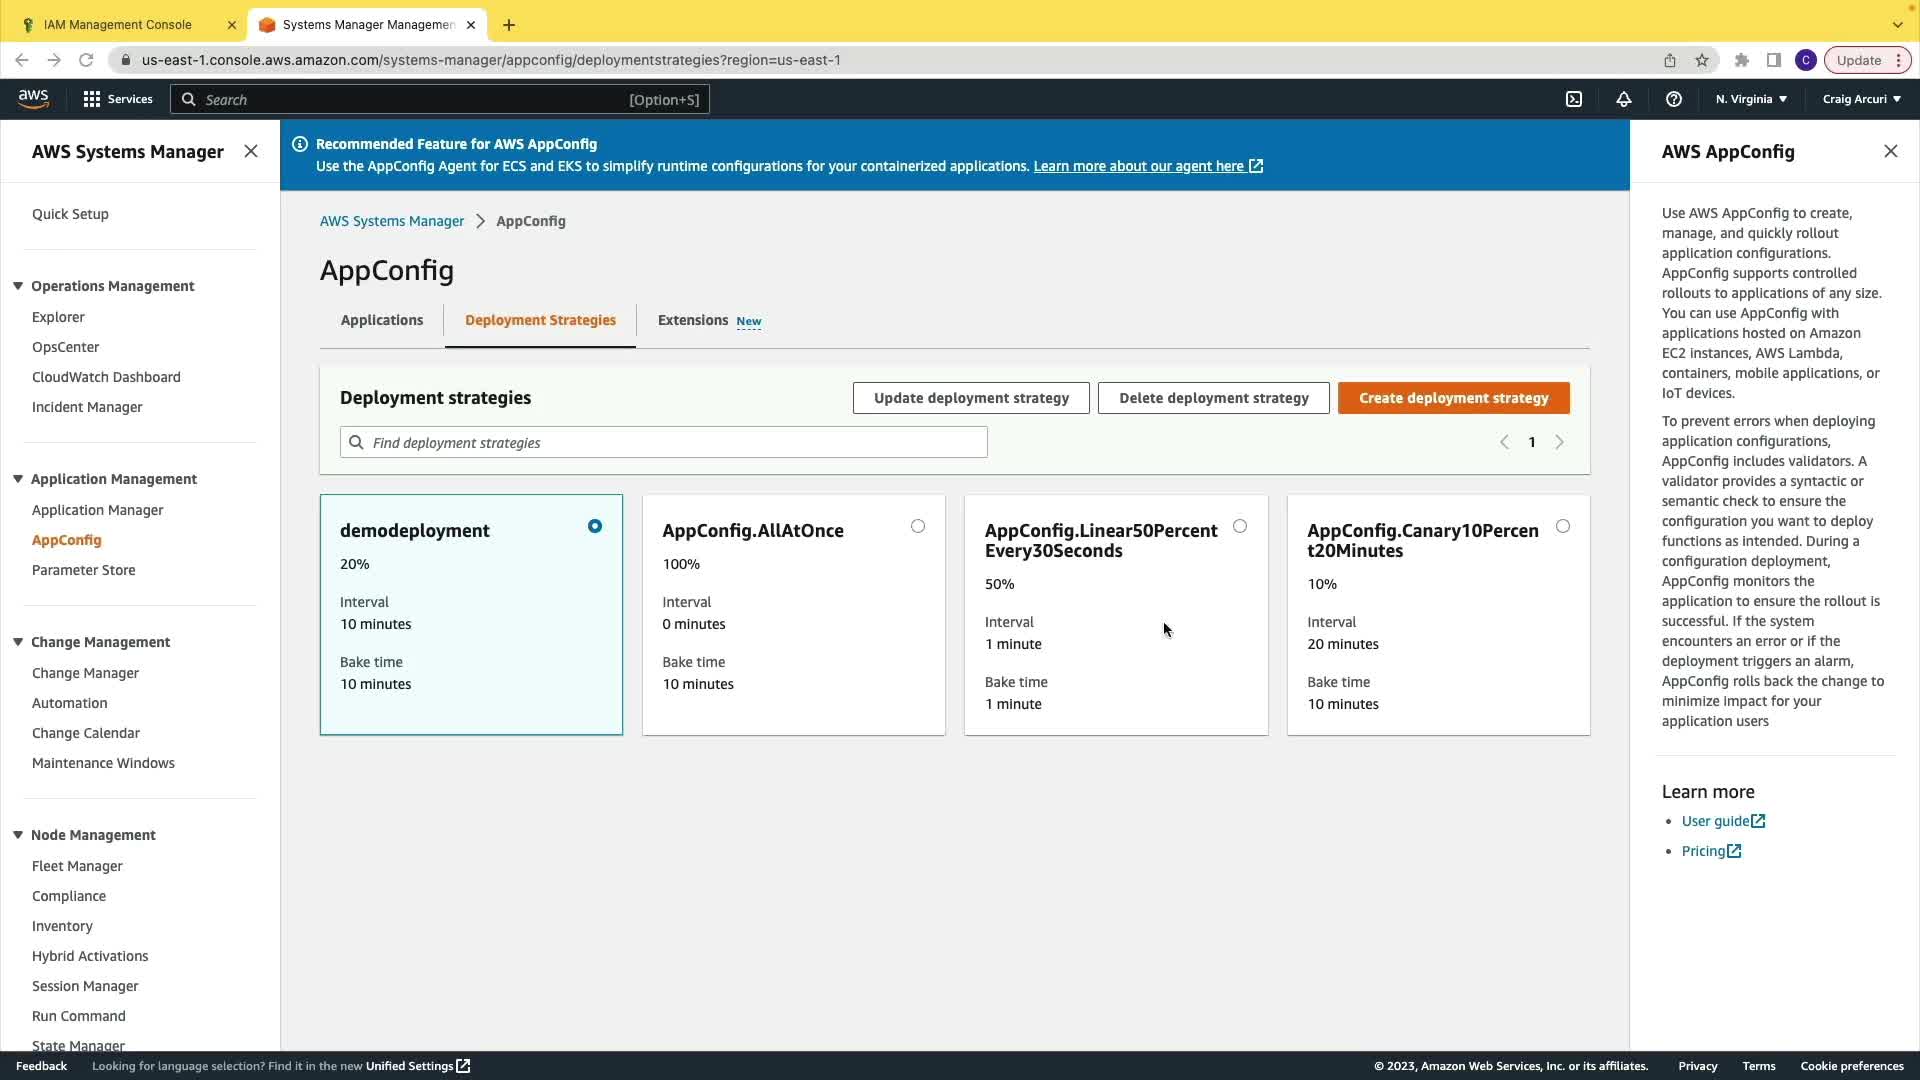Select AppConfig.Linear50PercentEvery30Seconds radio button
The height and width of the screenshot is (1080, 1920).
pos(1240,526)
